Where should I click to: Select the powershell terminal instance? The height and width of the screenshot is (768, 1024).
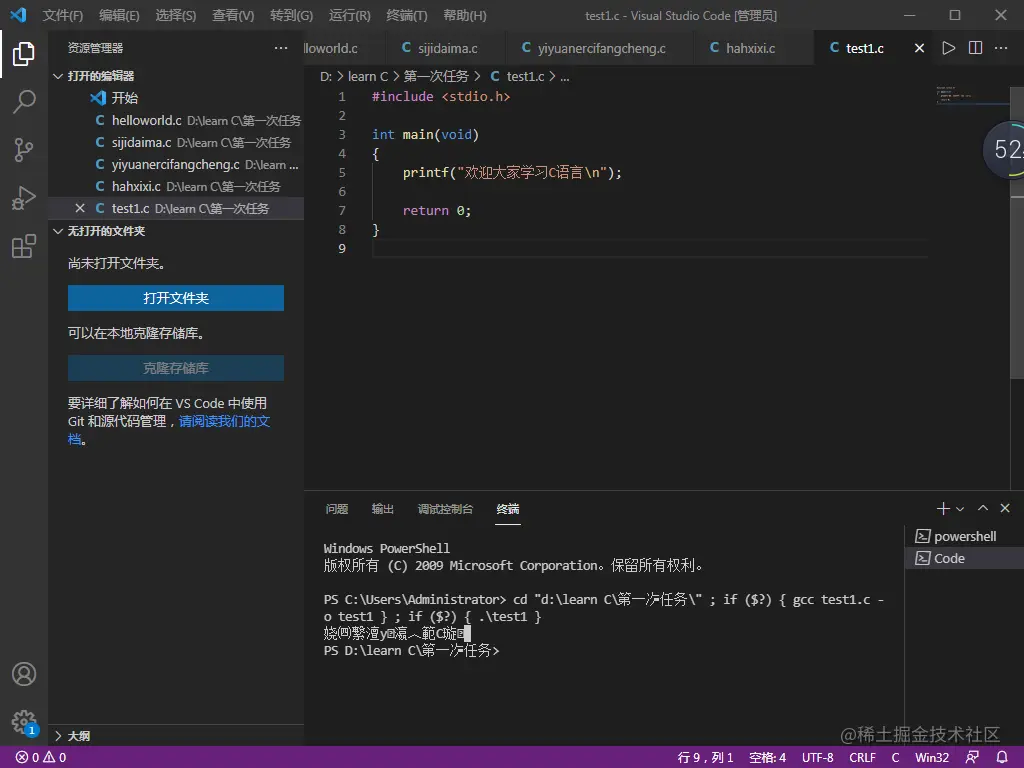(964, 536)
